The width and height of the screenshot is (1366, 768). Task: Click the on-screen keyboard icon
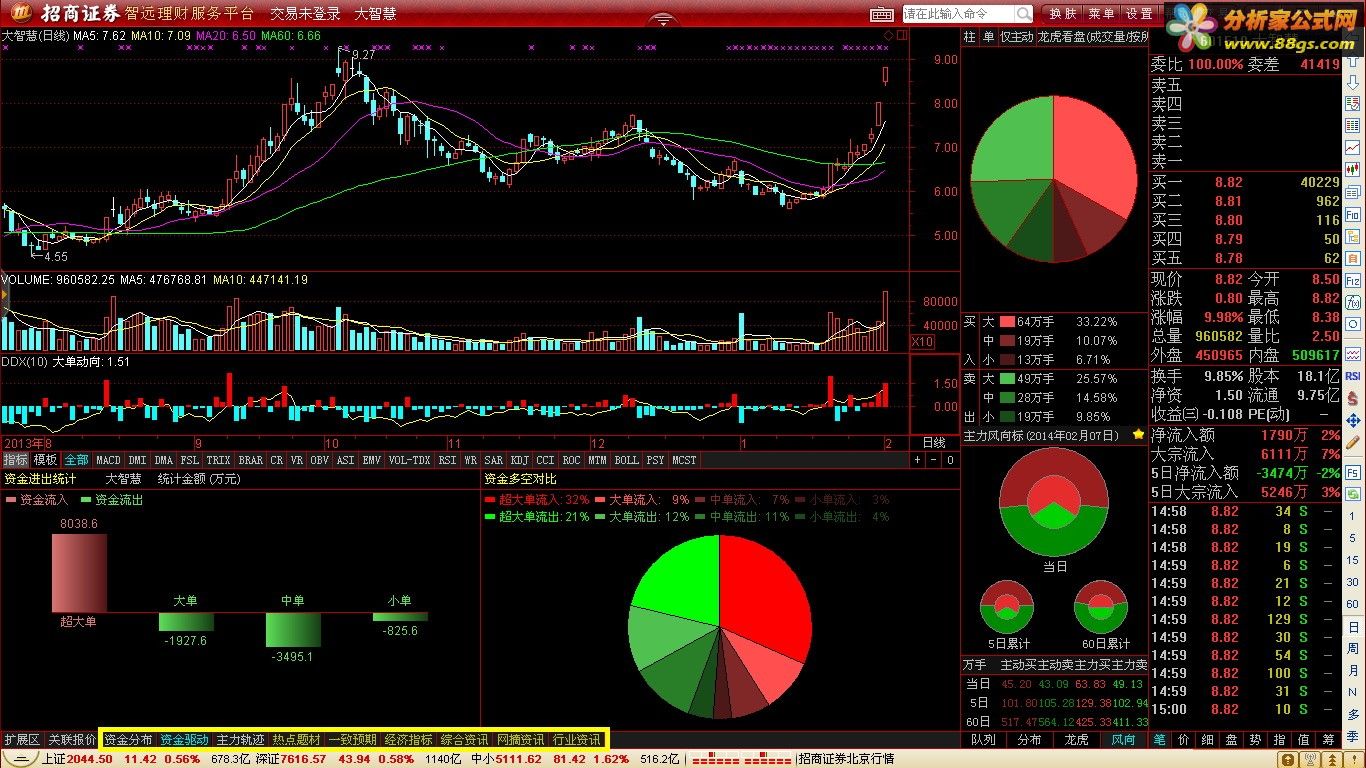[880, 14]
